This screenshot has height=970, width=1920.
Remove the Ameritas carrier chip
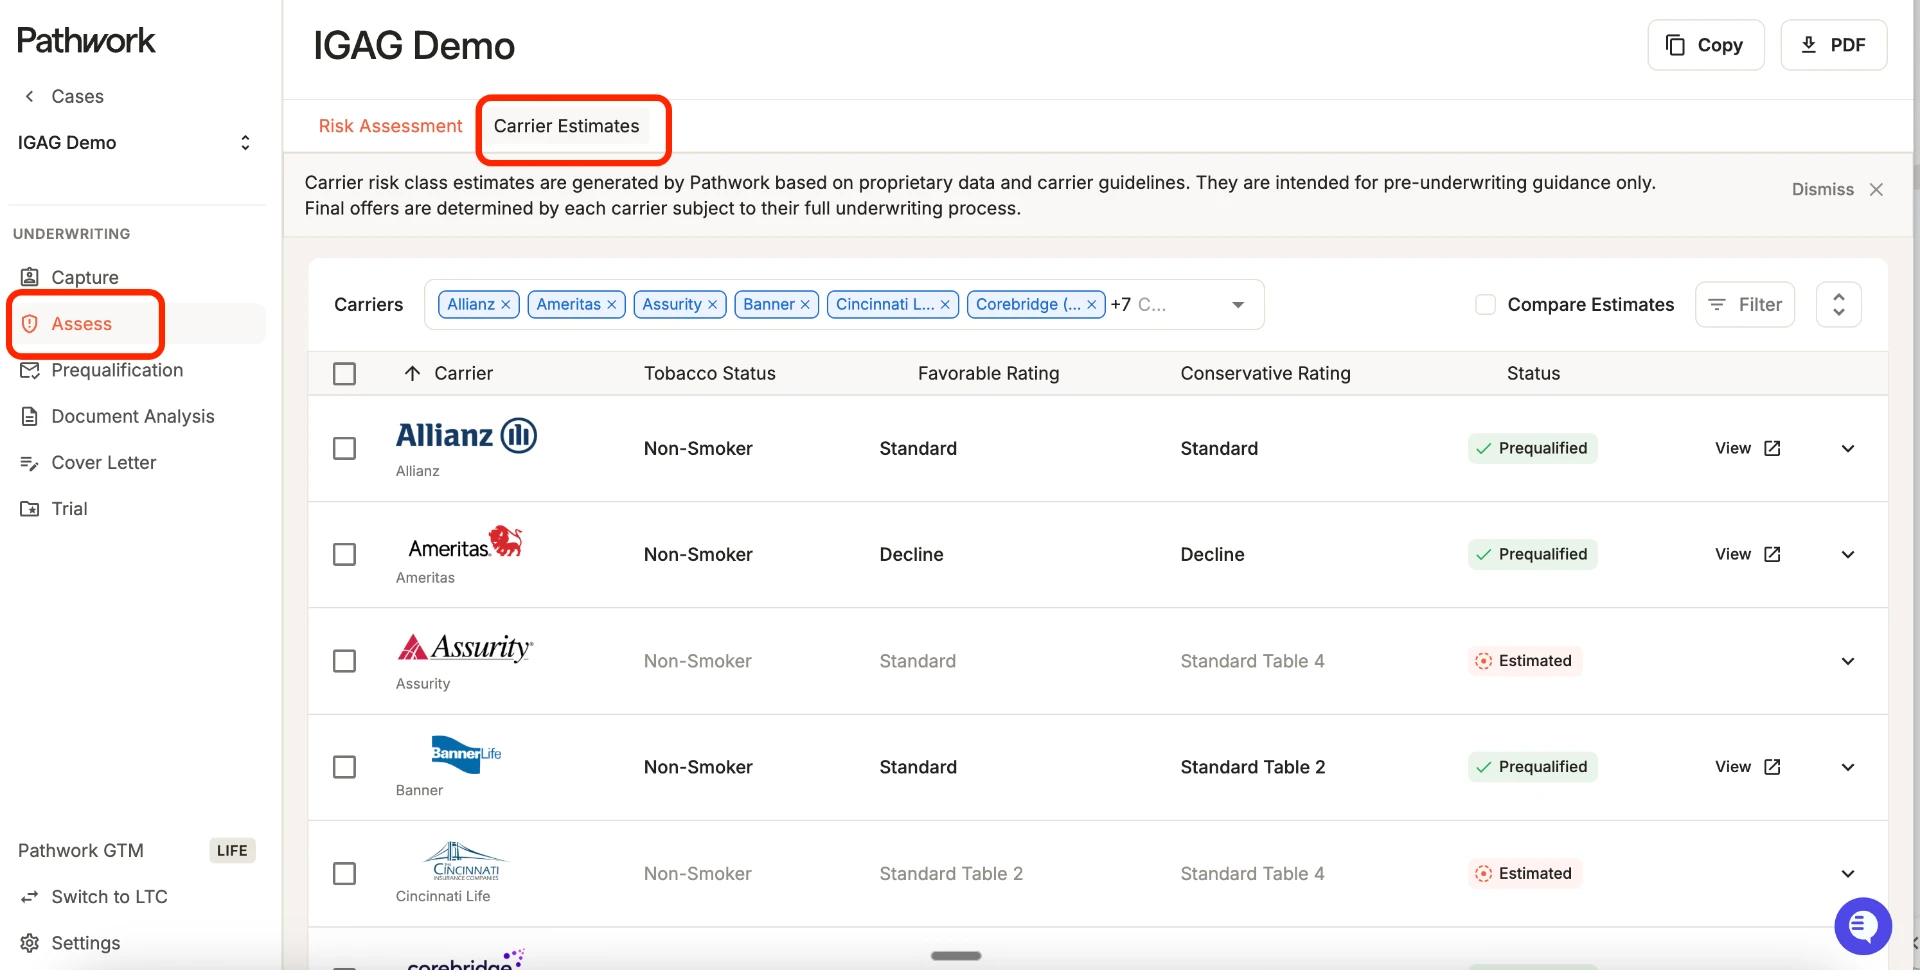(x=612, y=305)
